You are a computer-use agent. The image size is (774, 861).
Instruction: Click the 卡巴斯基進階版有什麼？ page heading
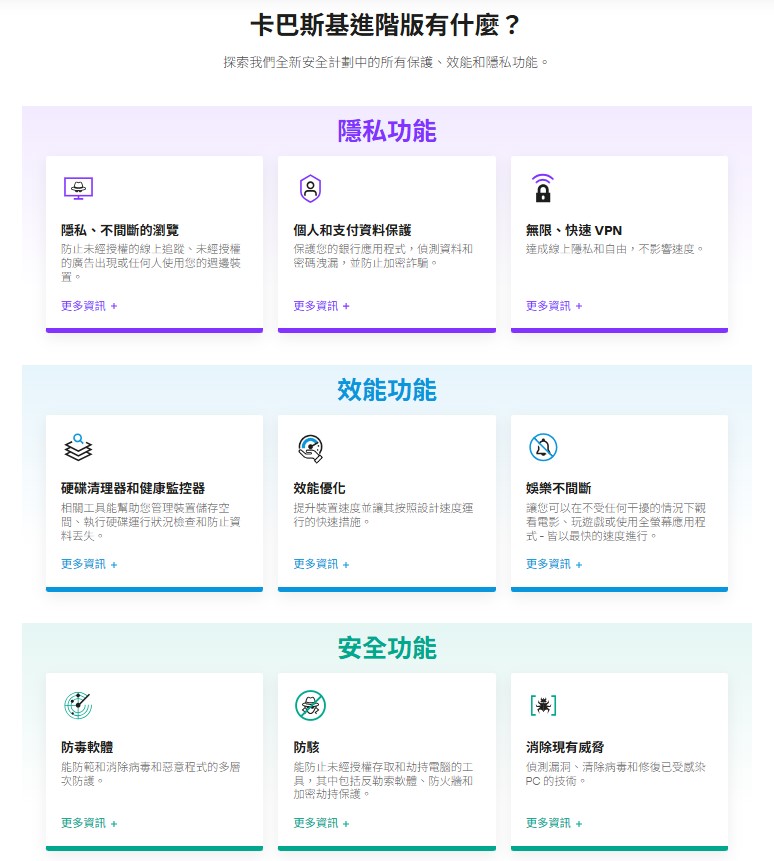pos(387,25)
